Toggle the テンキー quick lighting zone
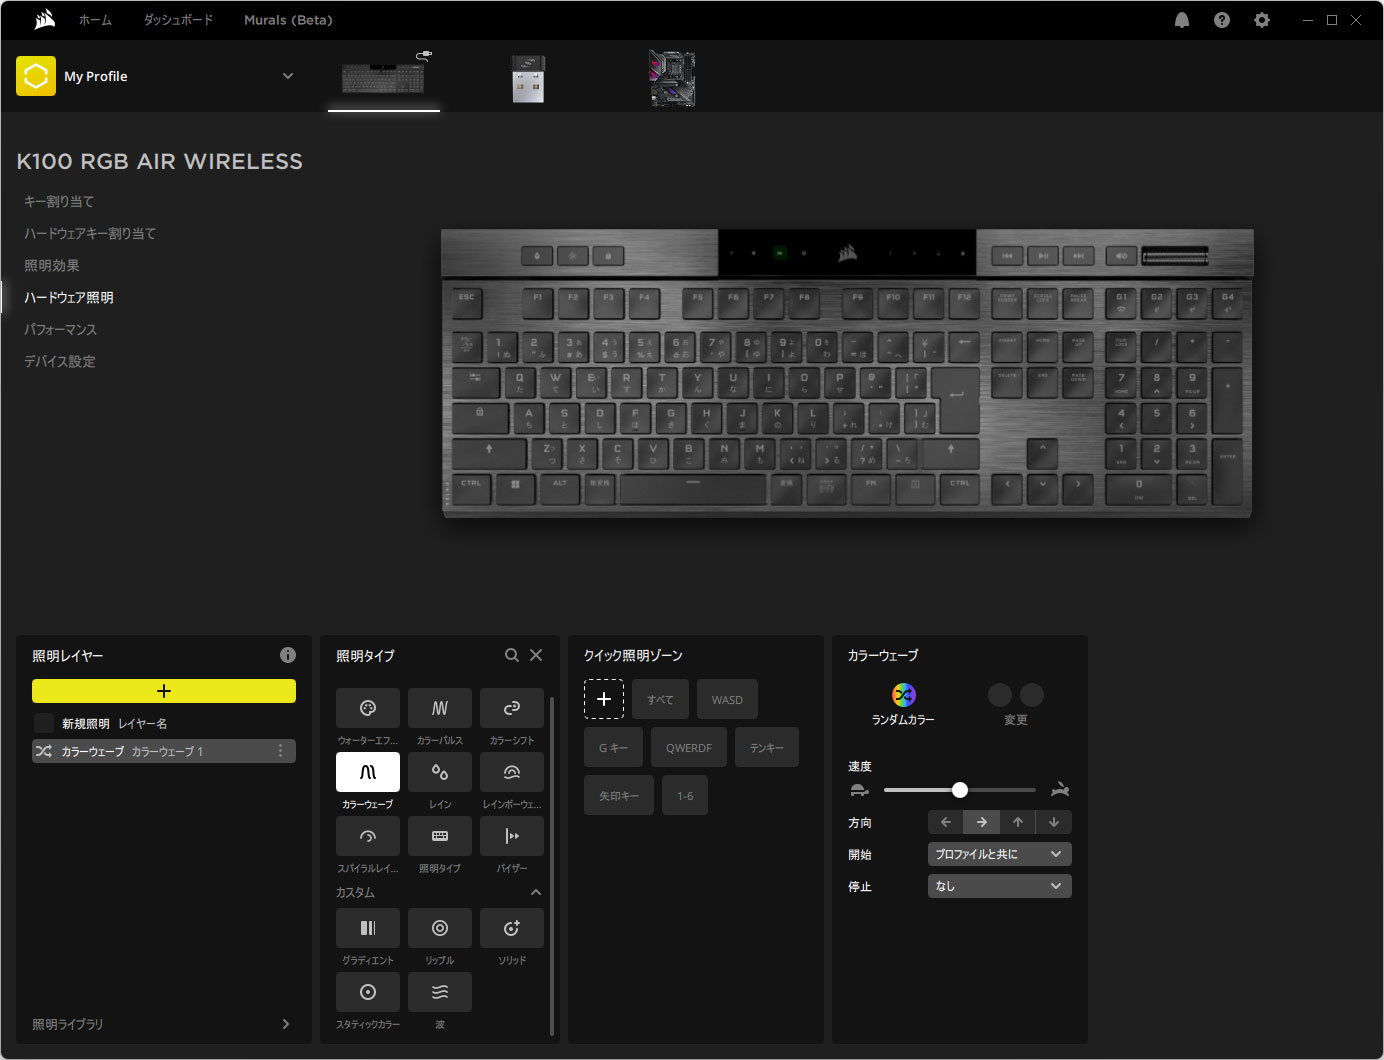 767,748
